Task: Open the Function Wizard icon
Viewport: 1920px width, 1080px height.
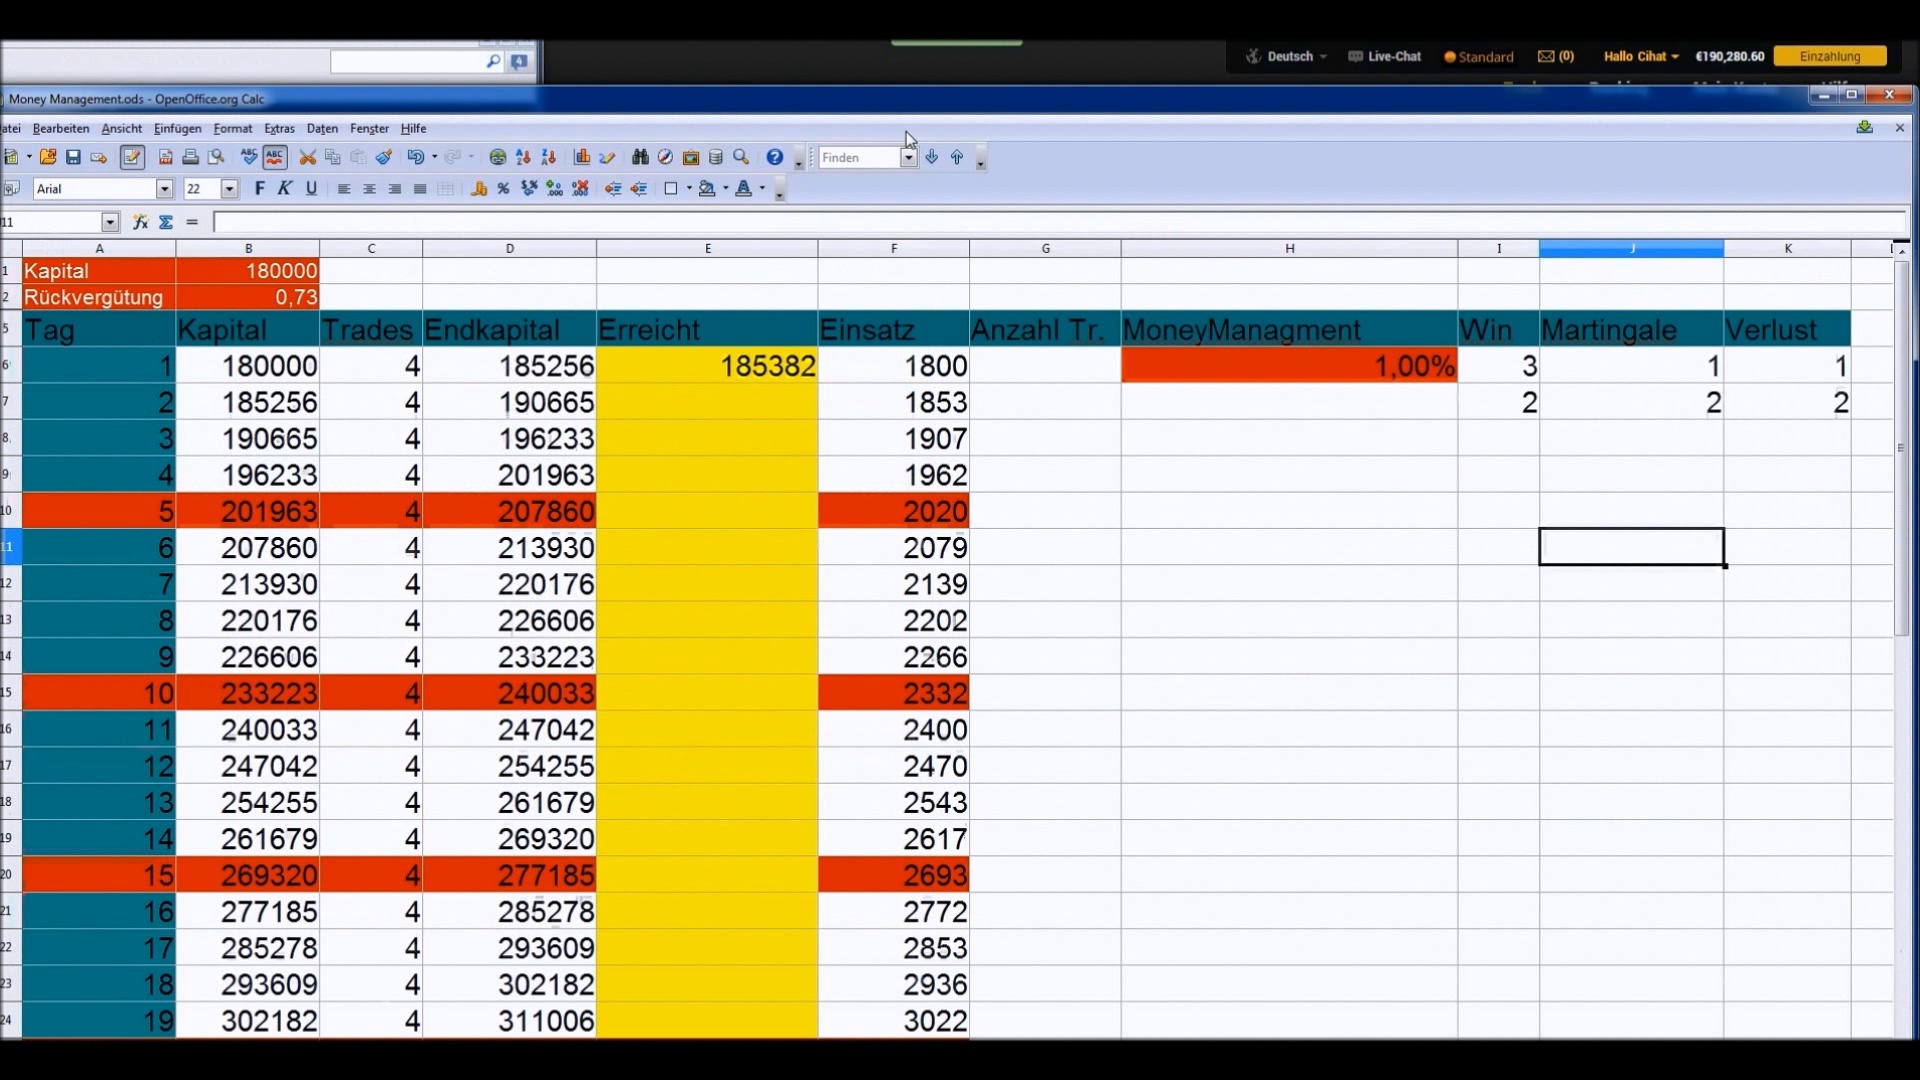Action: [x=140, y=222]
